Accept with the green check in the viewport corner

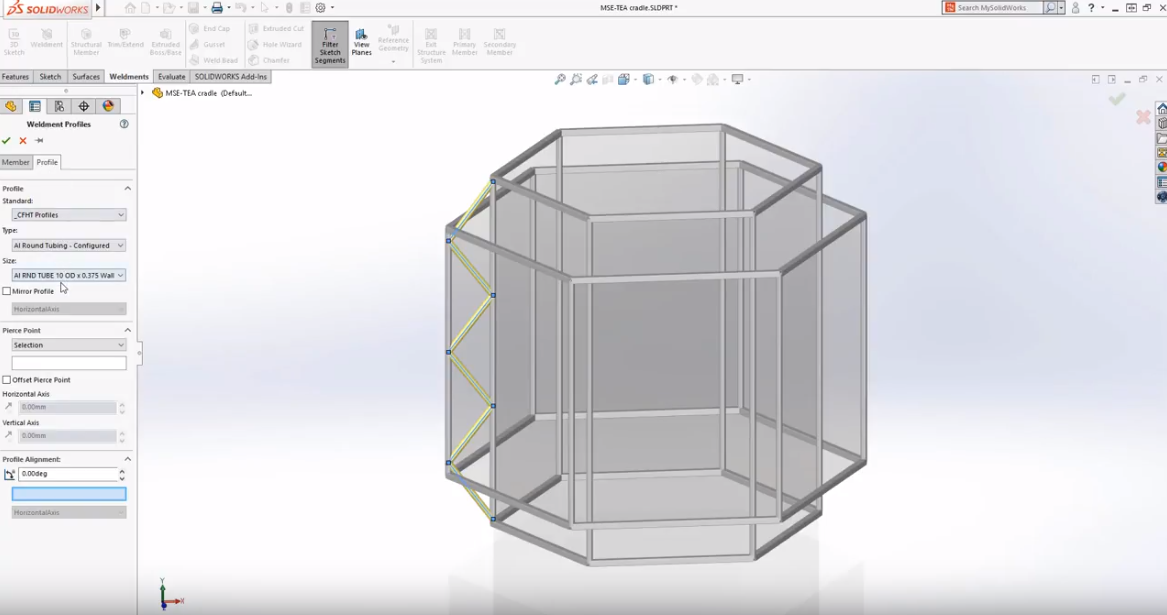click(1116, 99)
